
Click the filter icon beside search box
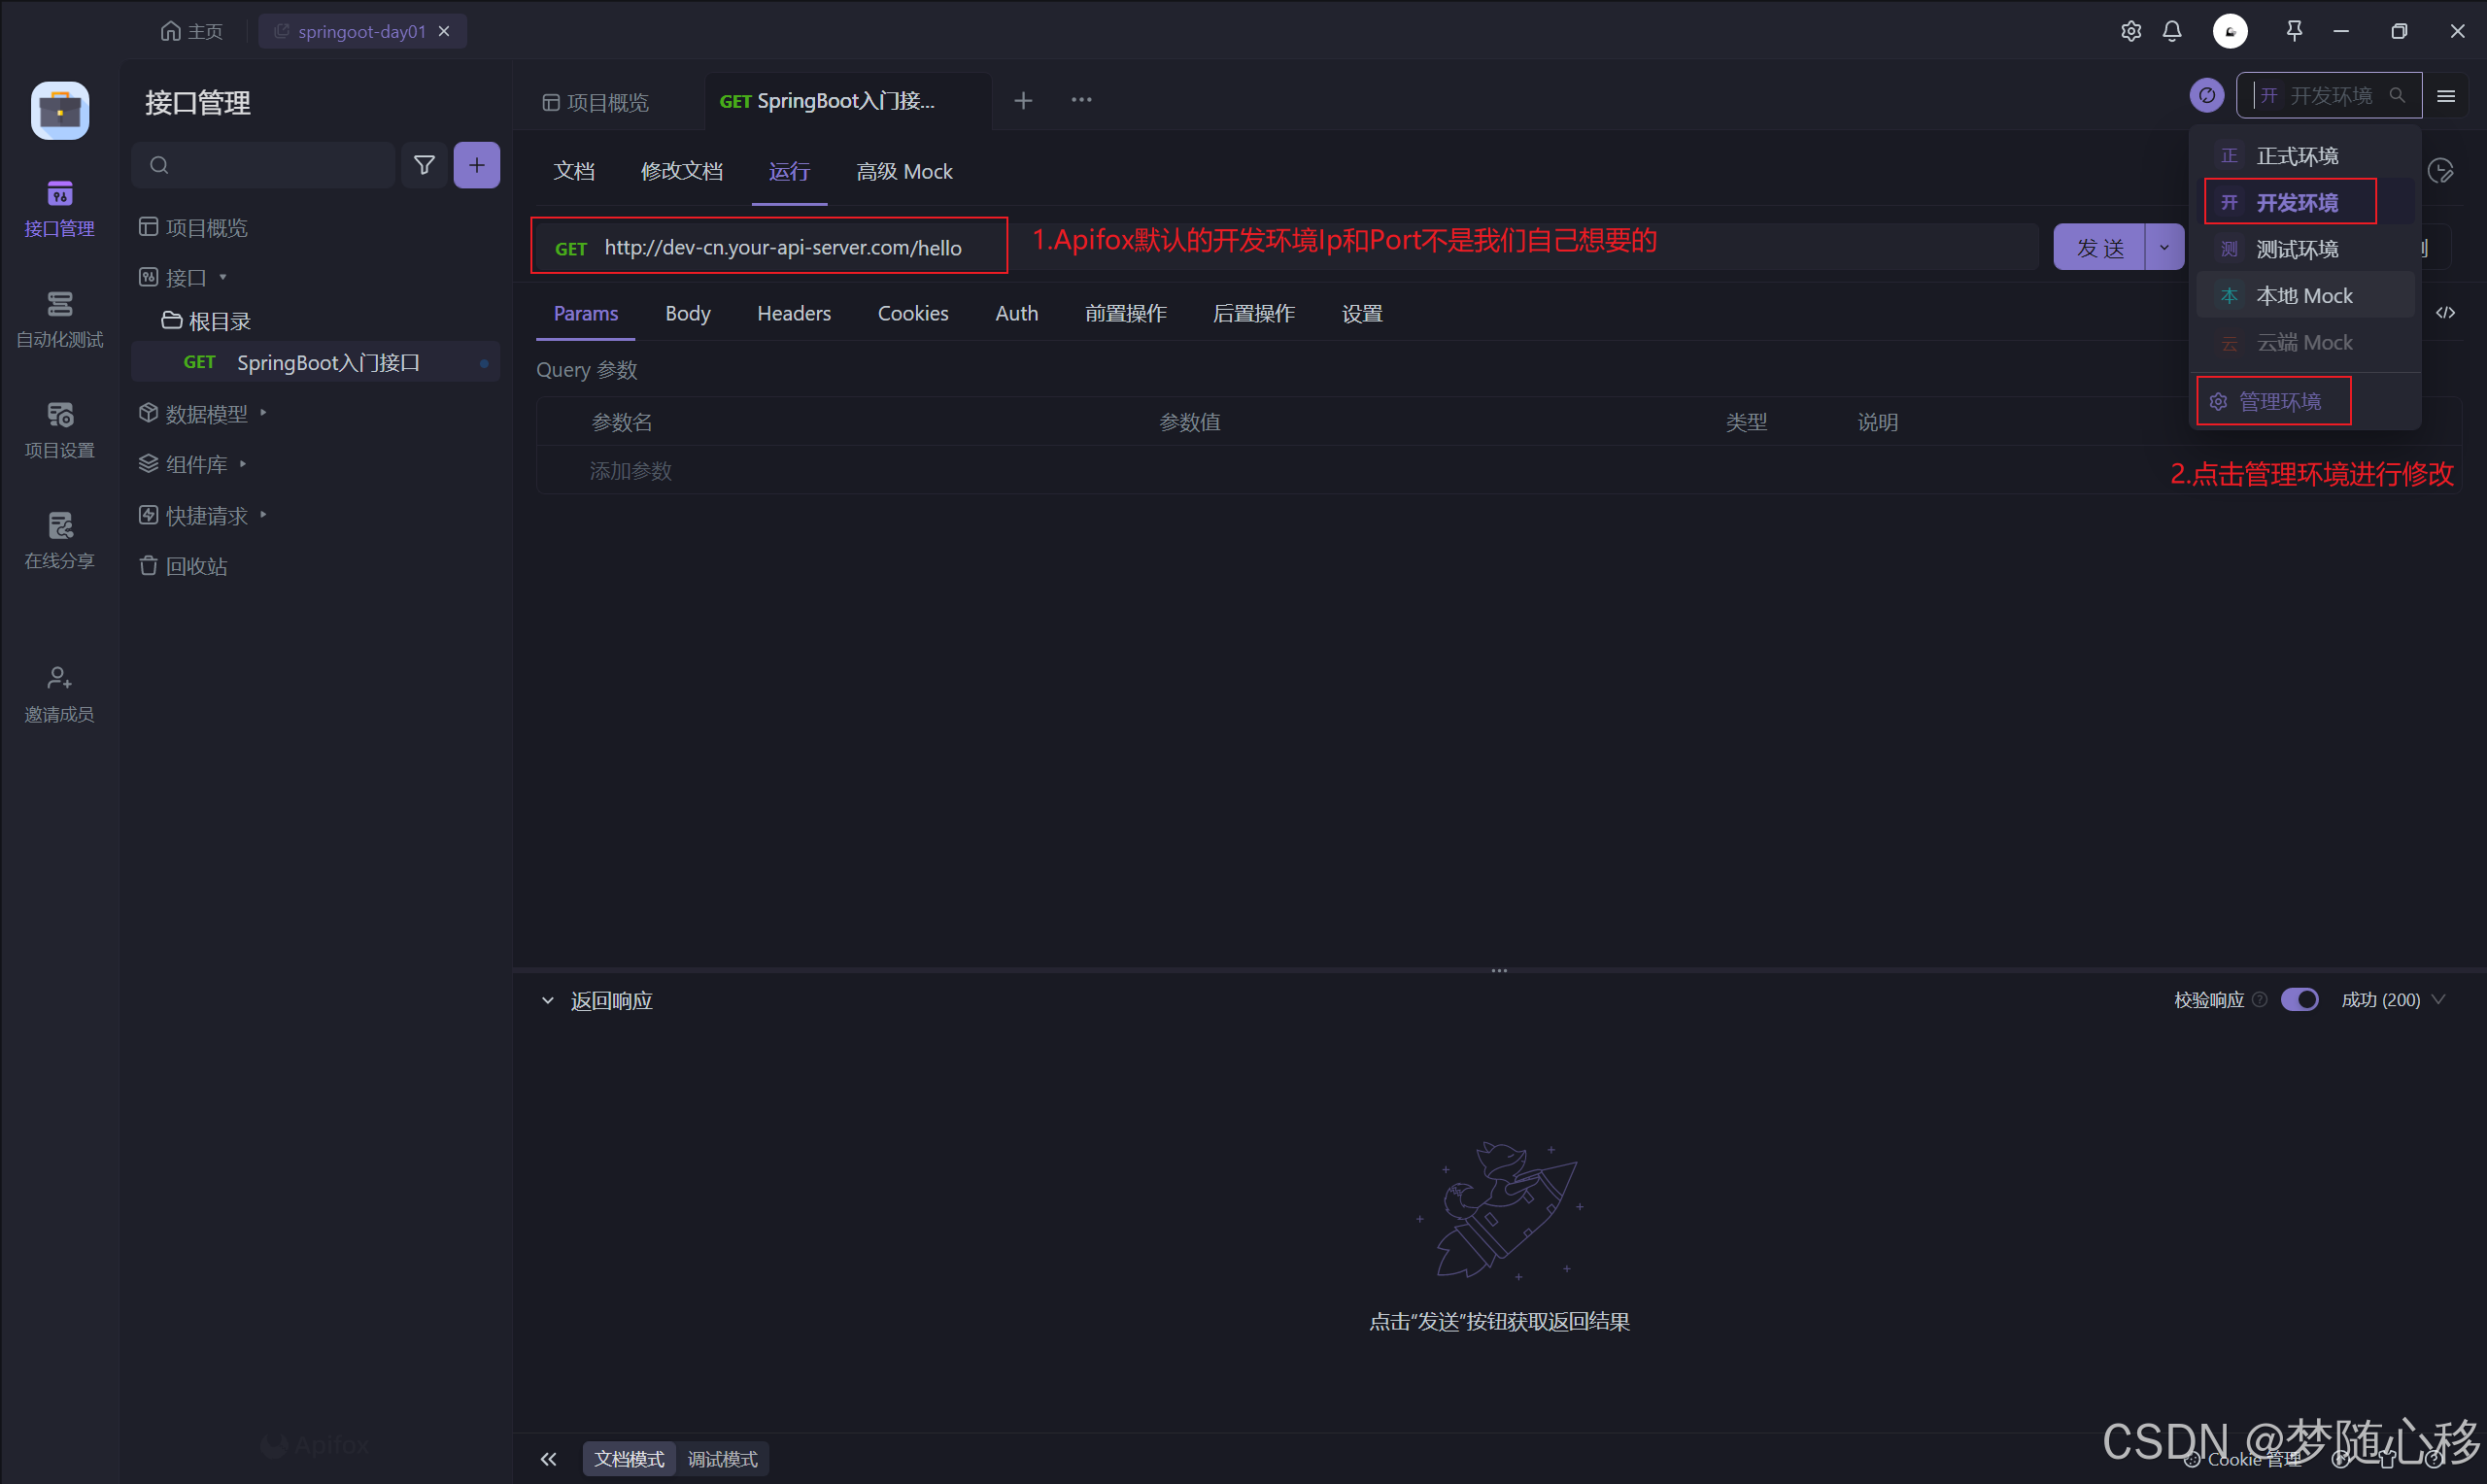(x=424, y=165)
